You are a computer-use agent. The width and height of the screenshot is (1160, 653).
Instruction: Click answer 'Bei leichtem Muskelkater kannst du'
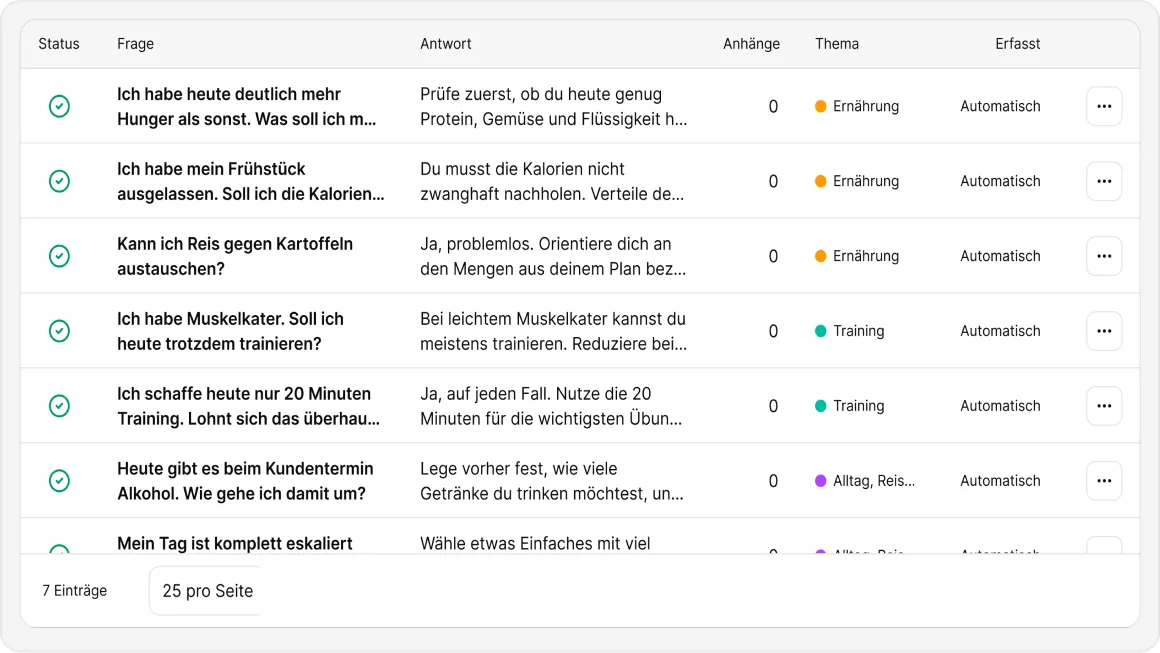[553, 331]
